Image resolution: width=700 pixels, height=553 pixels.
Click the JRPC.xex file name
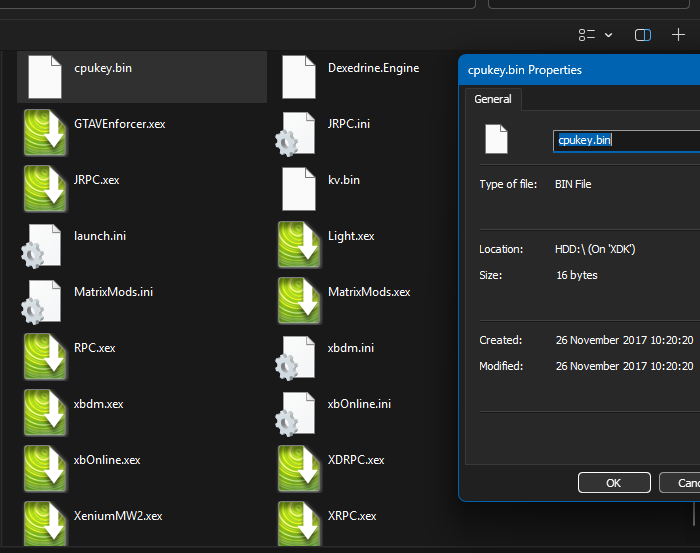(x=96, y=180)
